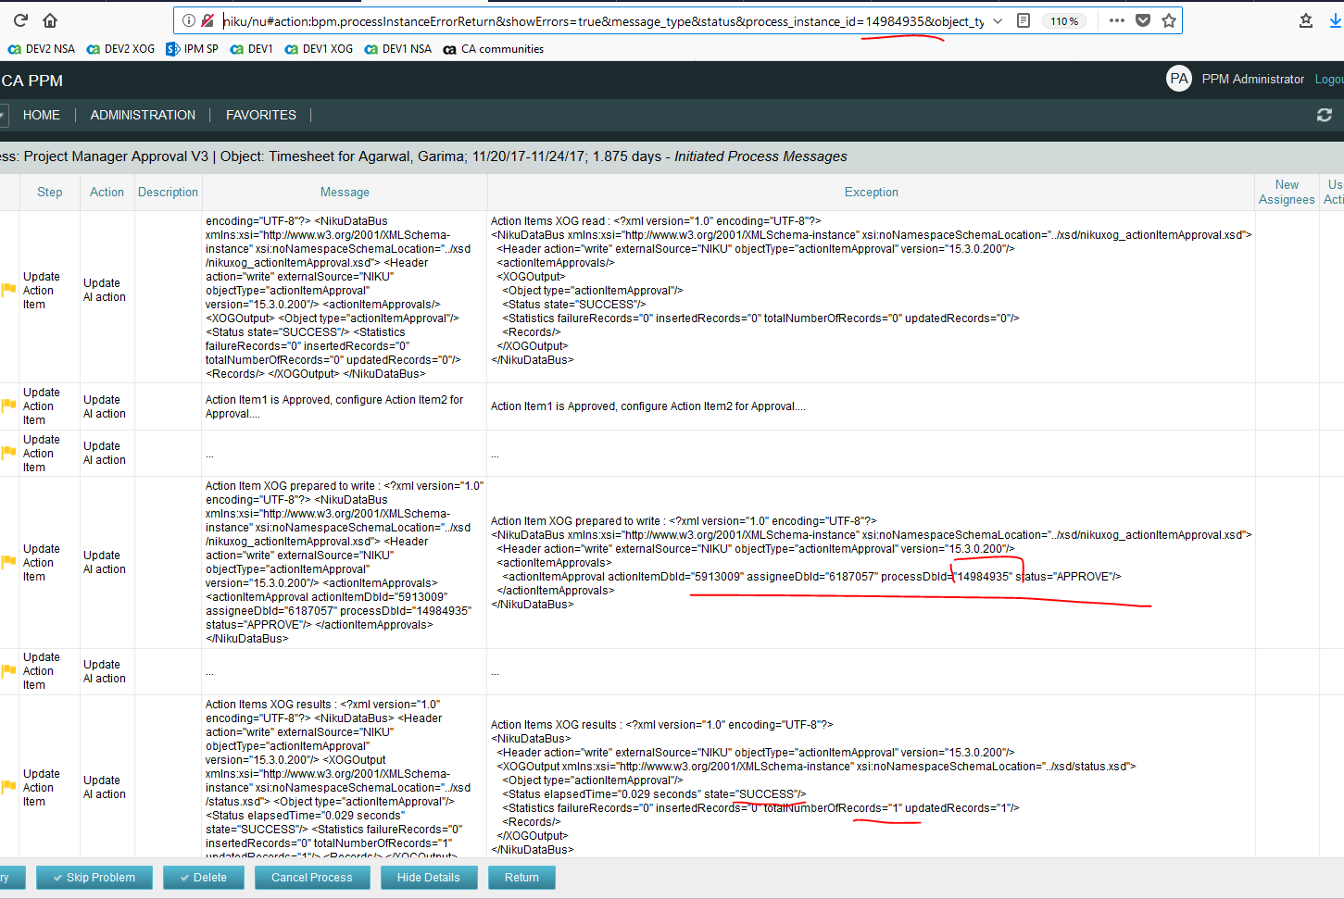Click the Cancel Process button

[312, 877]
